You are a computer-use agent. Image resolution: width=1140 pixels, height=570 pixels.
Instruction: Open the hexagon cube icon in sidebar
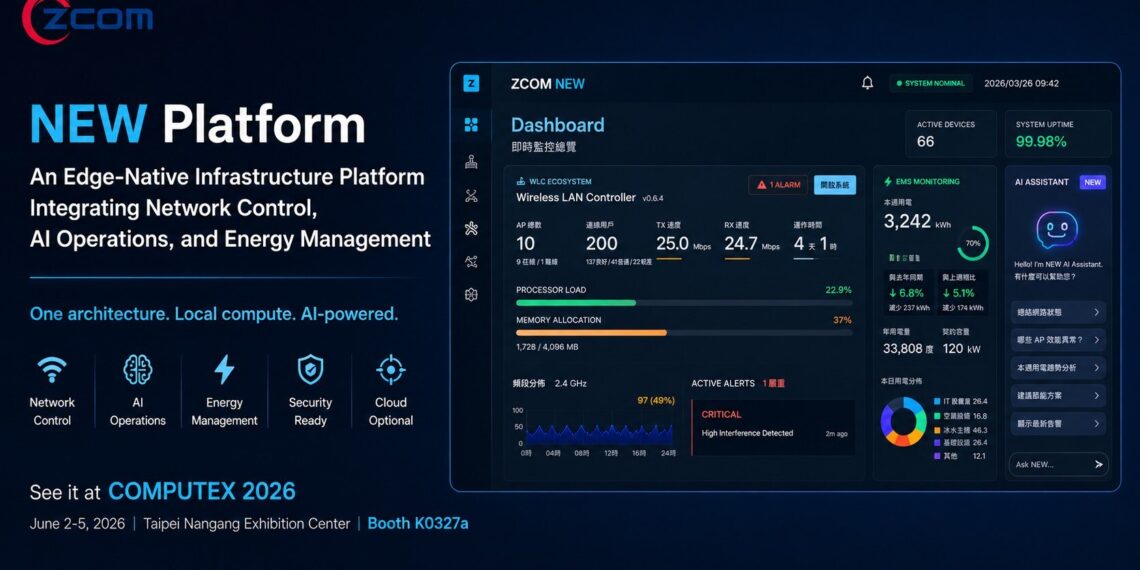point(471,294)
